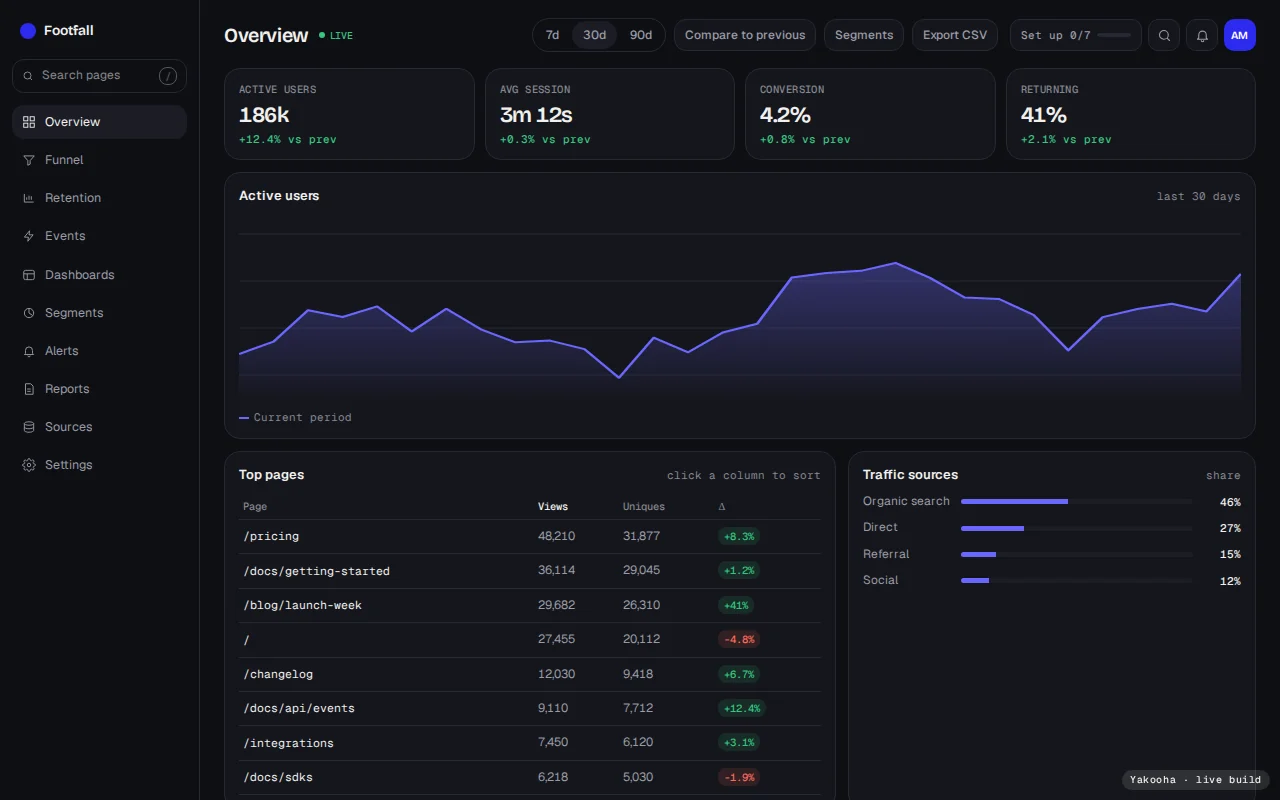
Task: Navigate to Dashboards
Action: pyautogui.click(x=99, y=275)
